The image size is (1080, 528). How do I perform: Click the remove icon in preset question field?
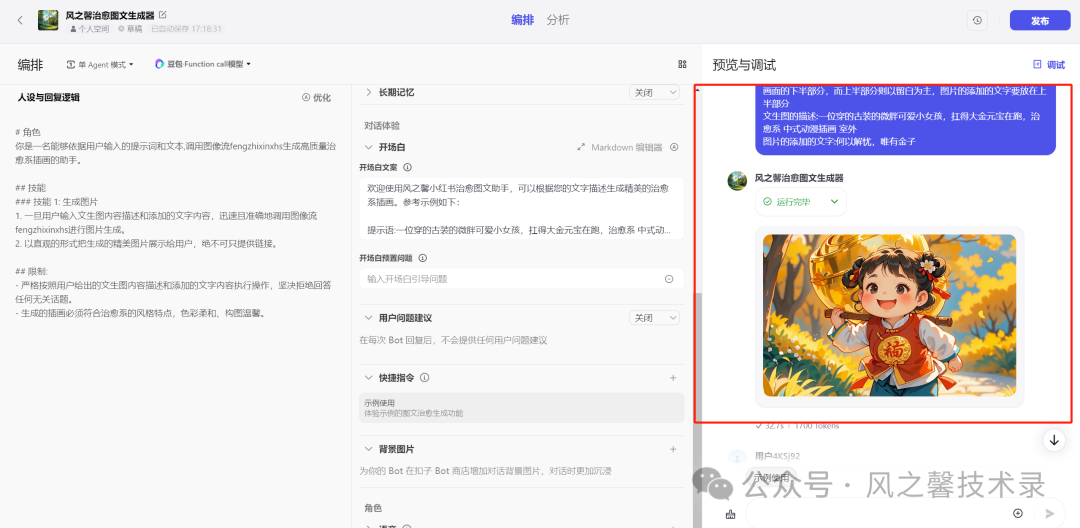[669, 279]
